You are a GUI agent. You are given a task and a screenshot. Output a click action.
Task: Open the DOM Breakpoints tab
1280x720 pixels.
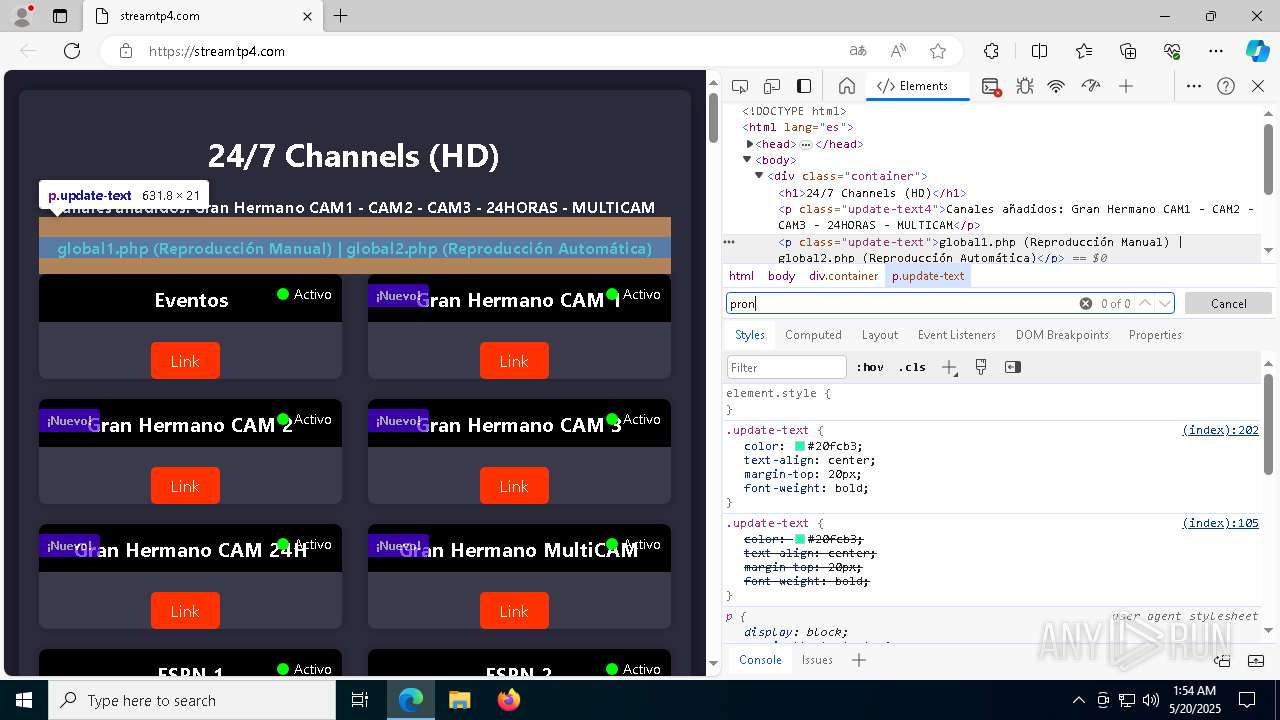[x=1062, y=335]
